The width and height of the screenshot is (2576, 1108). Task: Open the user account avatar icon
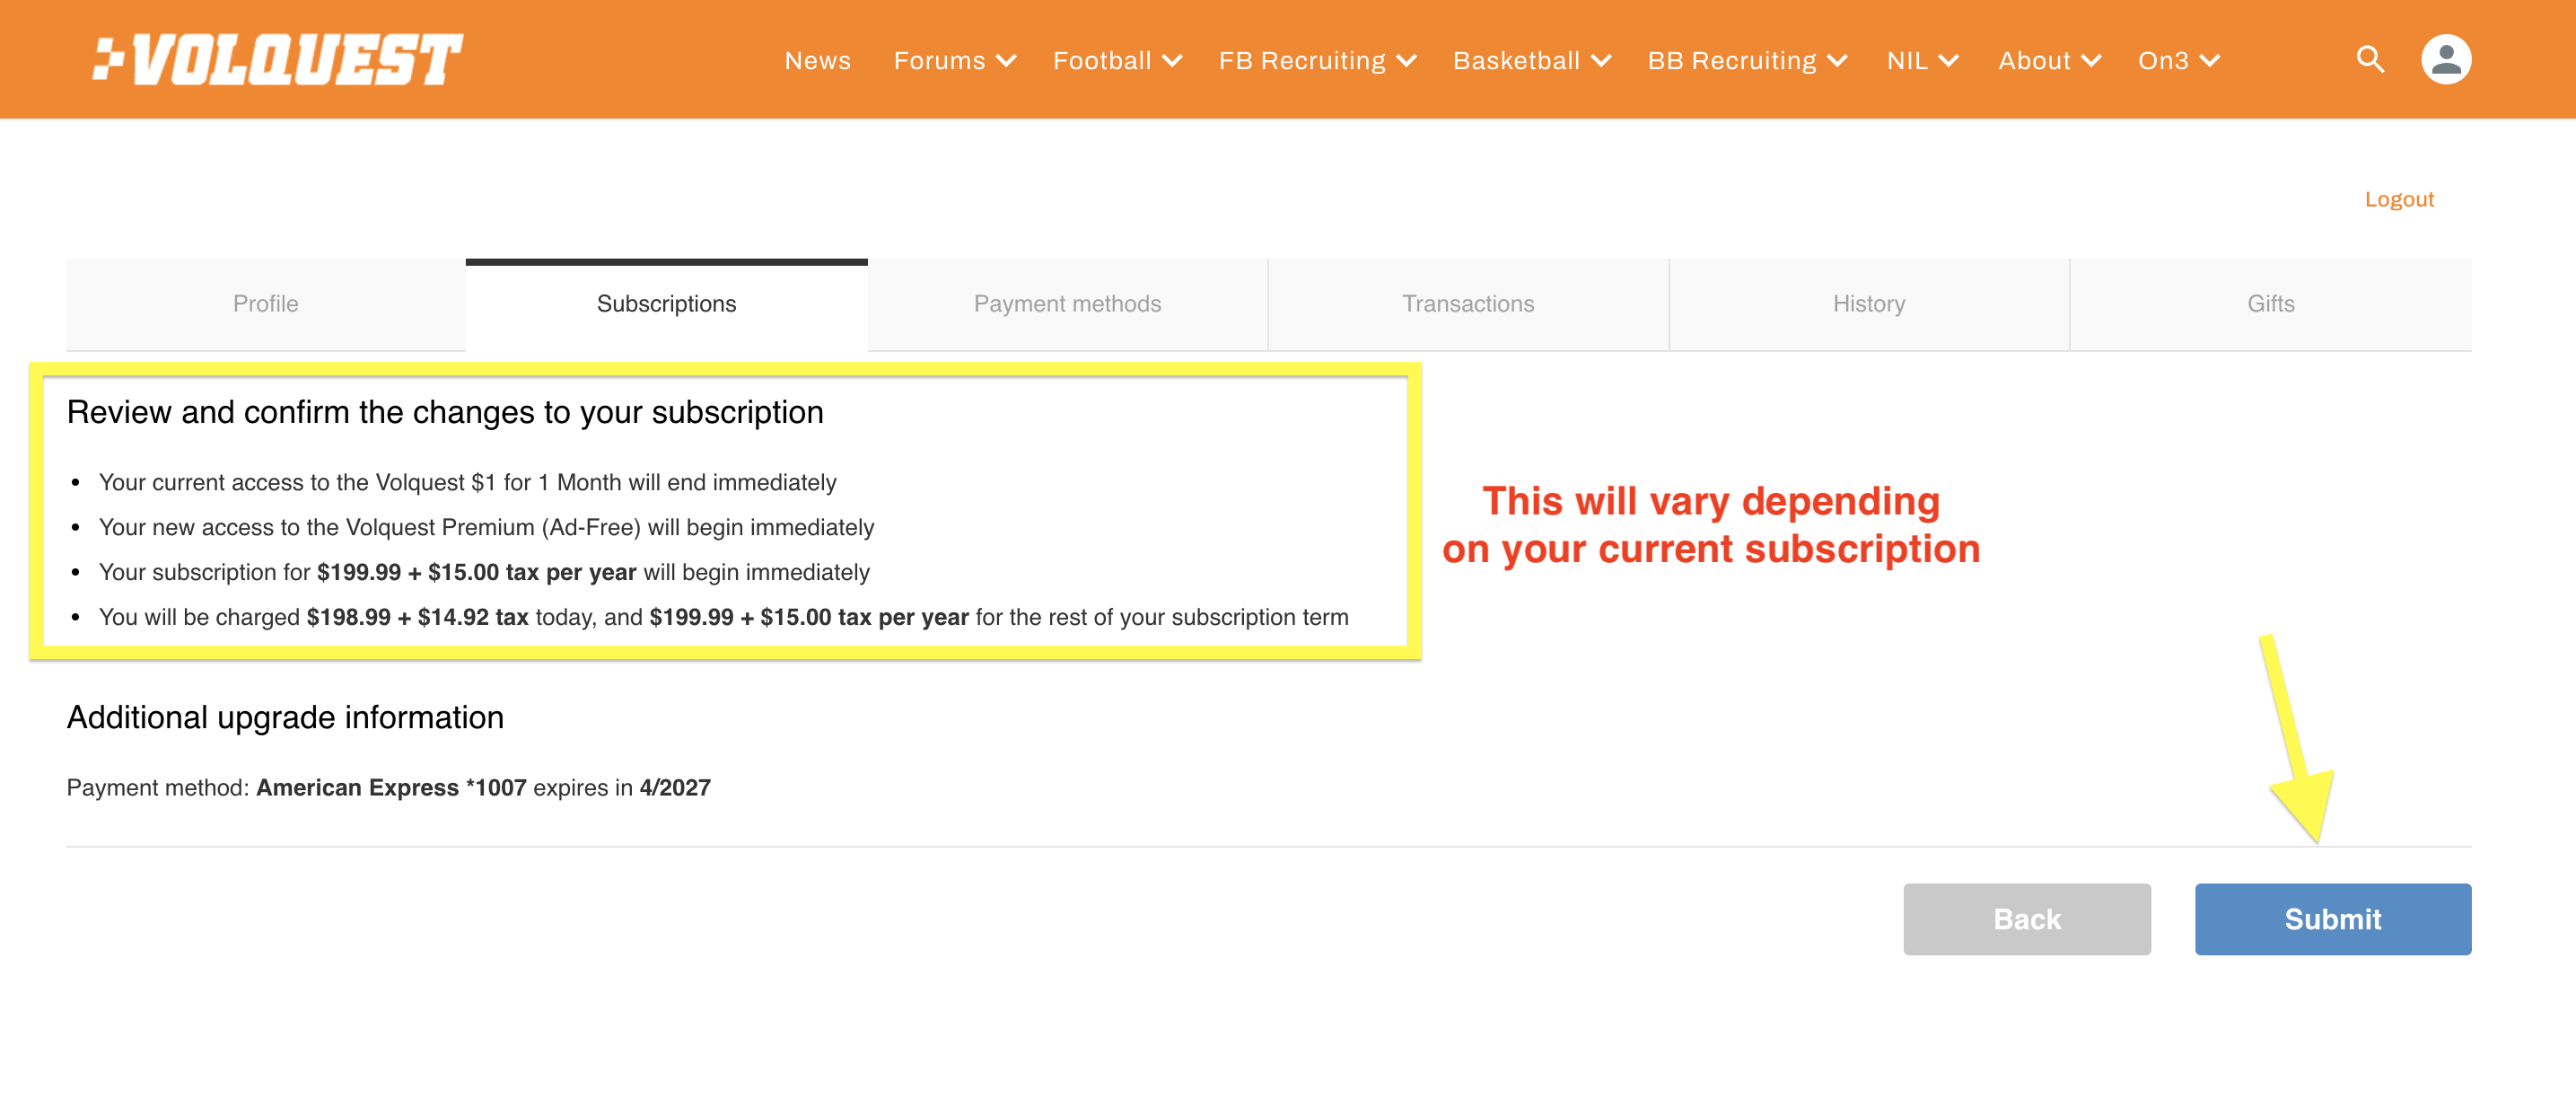2445,60
